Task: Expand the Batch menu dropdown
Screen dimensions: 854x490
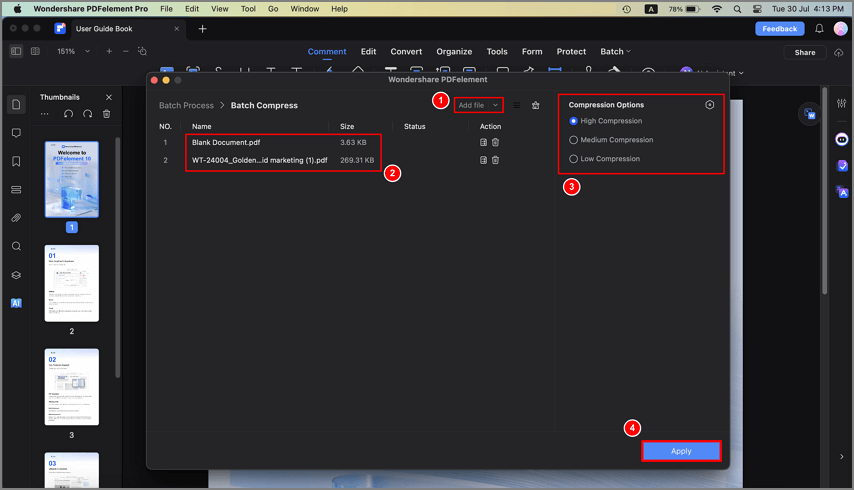Action: coord(615,51)
